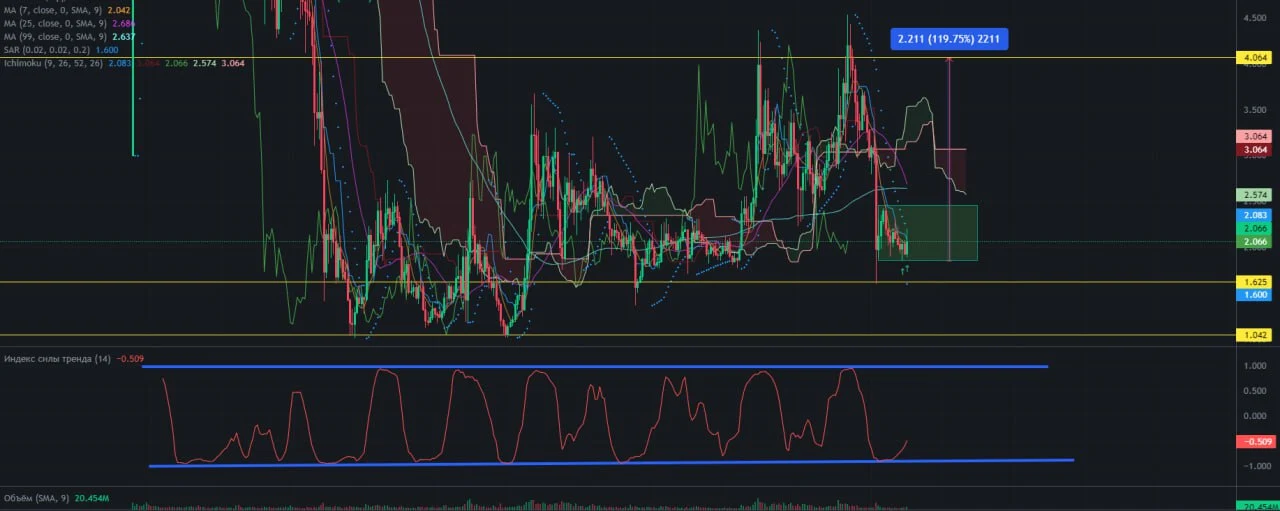Click the -0.509 value beside the indicator title
This screenshot has height=511, width=1280.
tap(129, 358)
